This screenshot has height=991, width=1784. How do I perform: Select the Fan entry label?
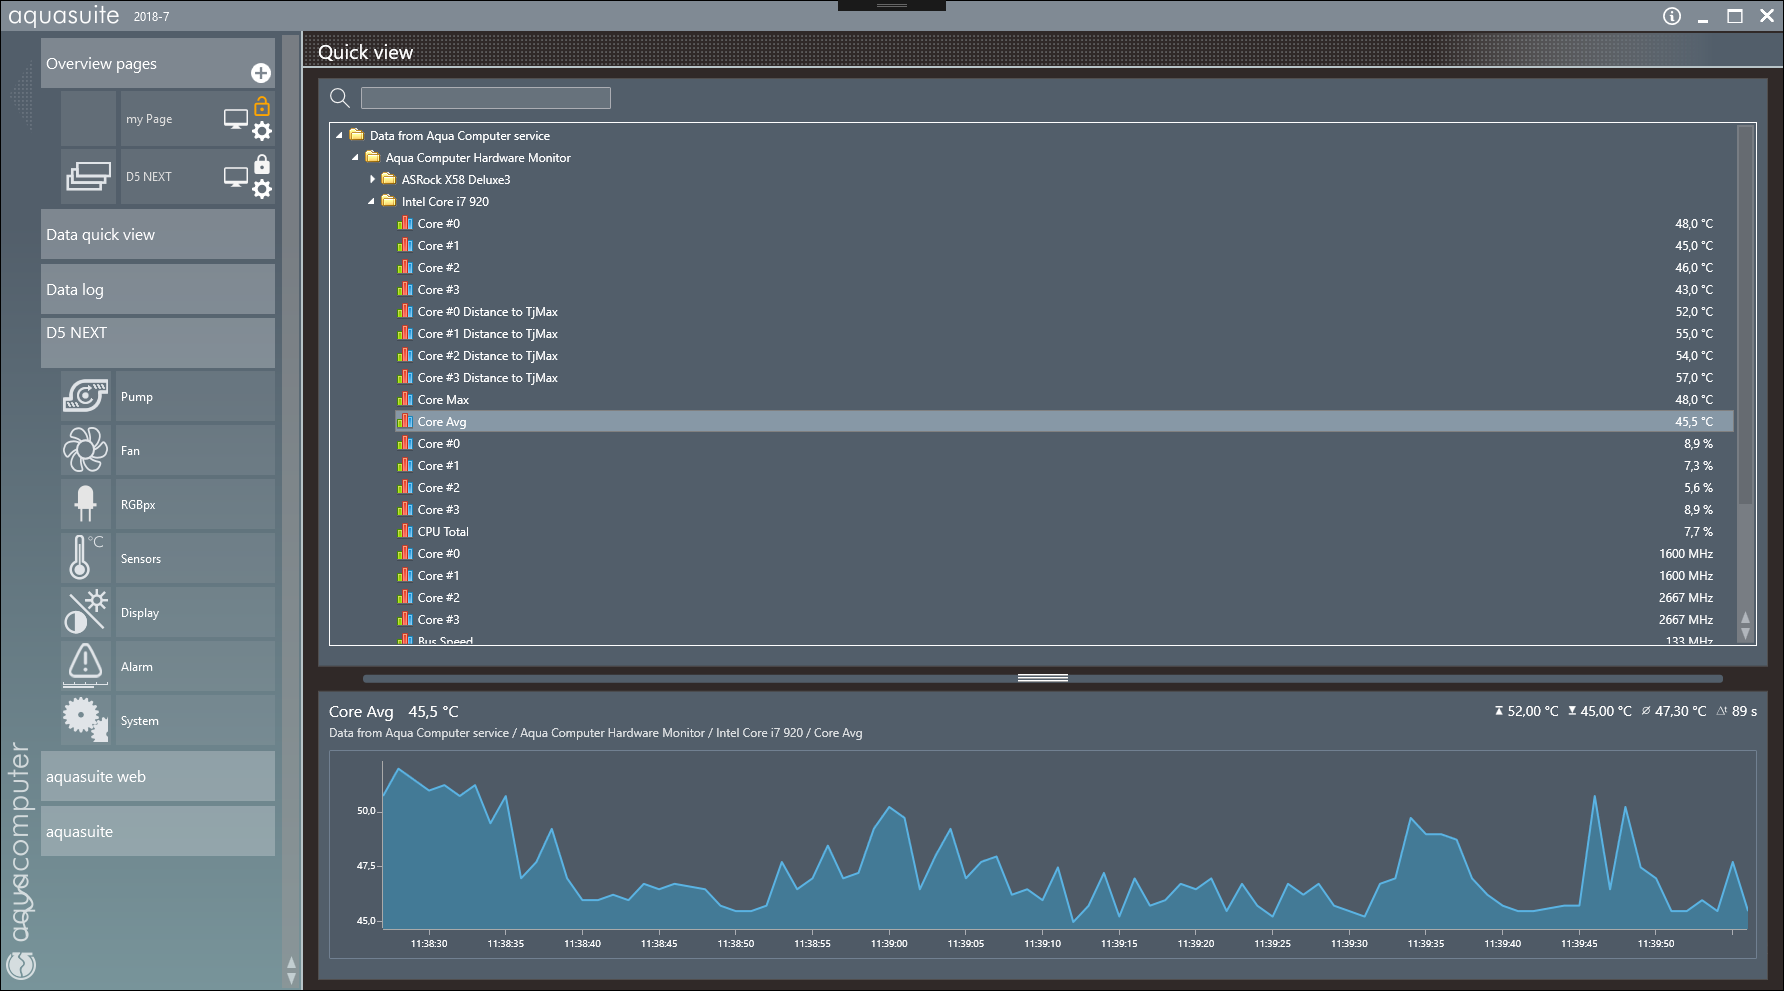131,451
